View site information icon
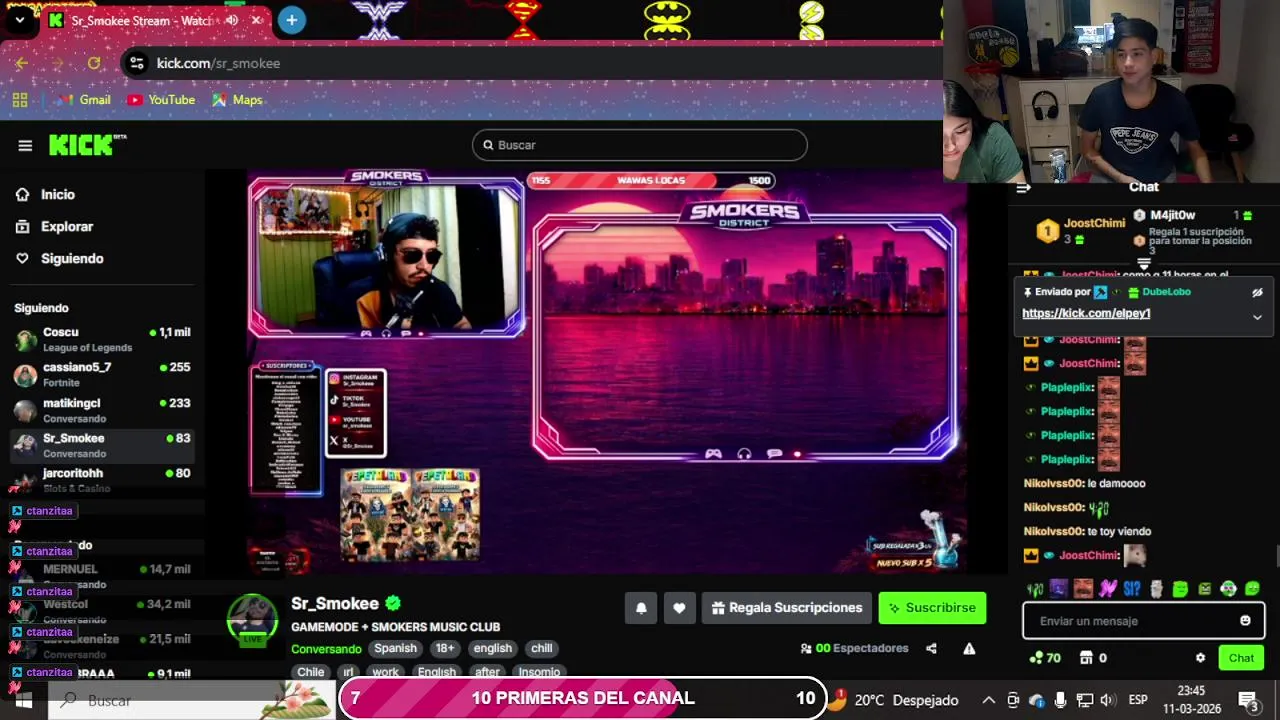The width and height of the screenshot is (1280, 720). [137, 63]
